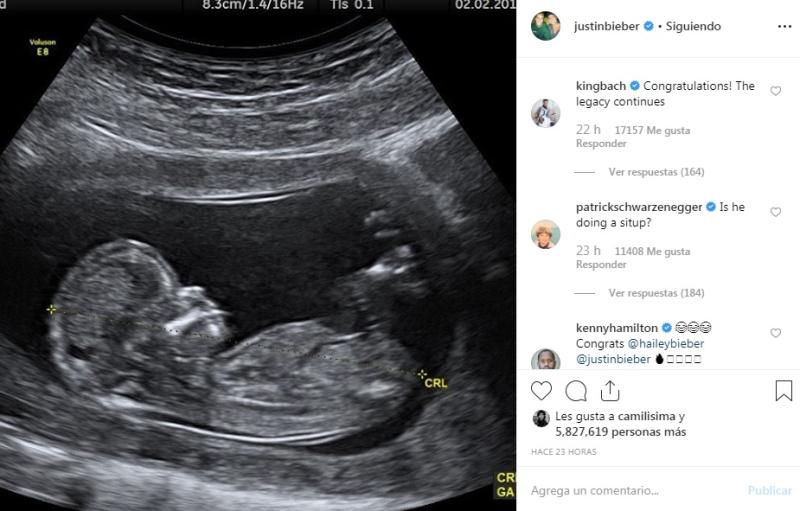Open justinbieber profile picture
The width and height of the screenshot is (800, 511).
click(x=545, y=25)
